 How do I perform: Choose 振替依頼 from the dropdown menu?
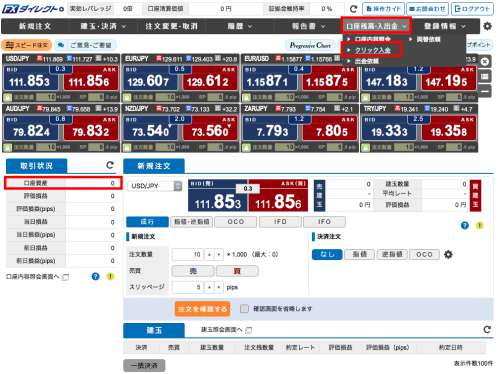click(x=428, y=39)
